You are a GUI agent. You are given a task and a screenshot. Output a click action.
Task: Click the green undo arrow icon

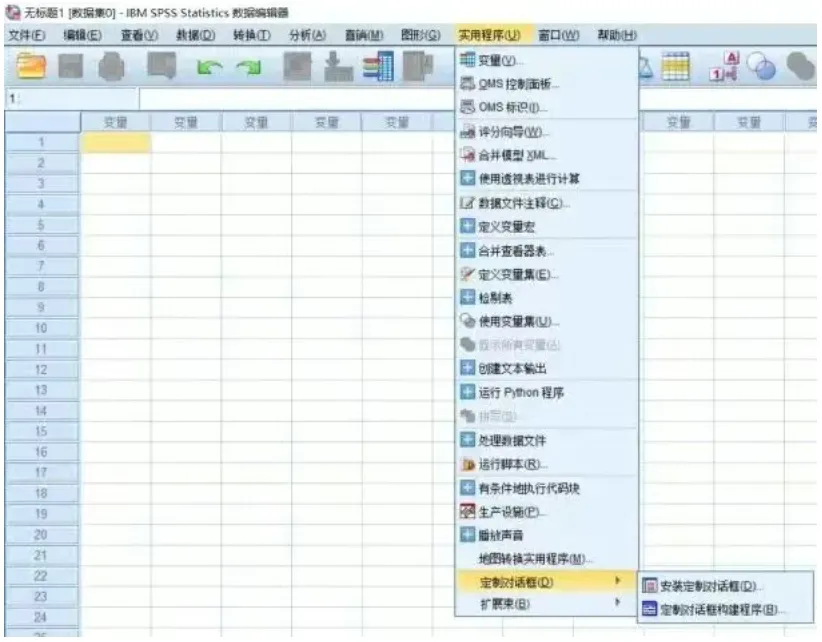(210, 68)
